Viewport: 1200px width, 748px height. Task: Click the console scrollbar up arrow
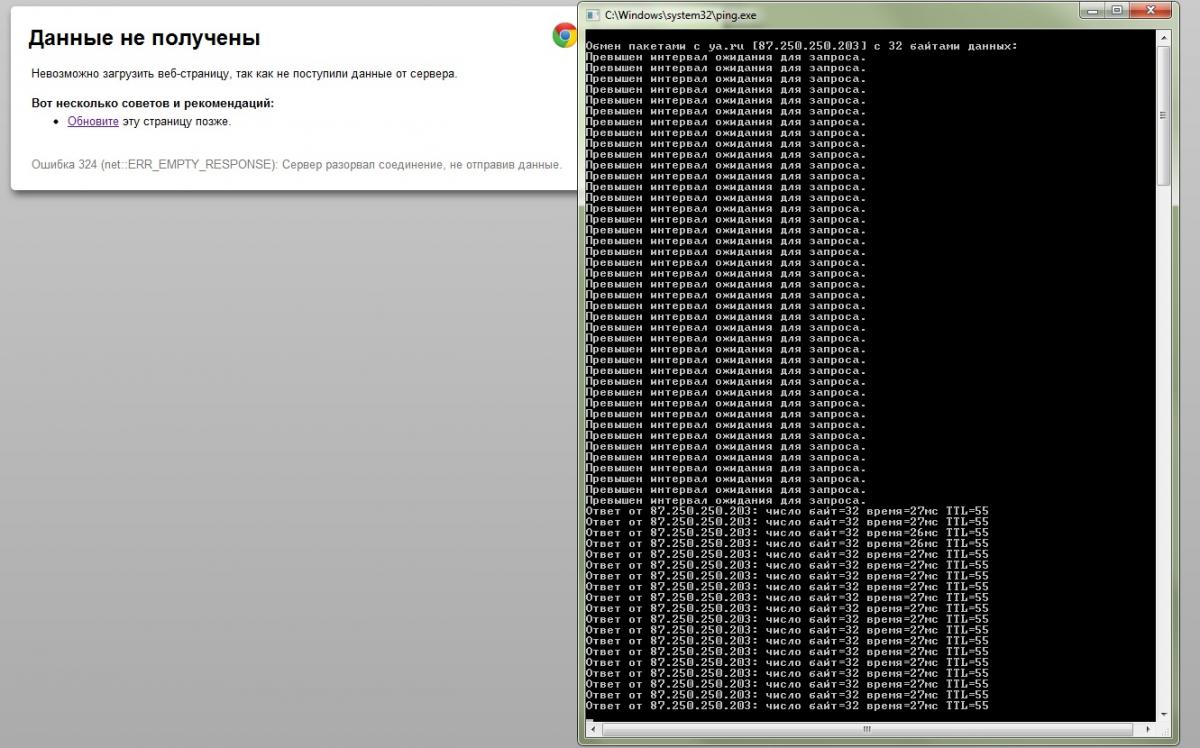pos(1163,39)
